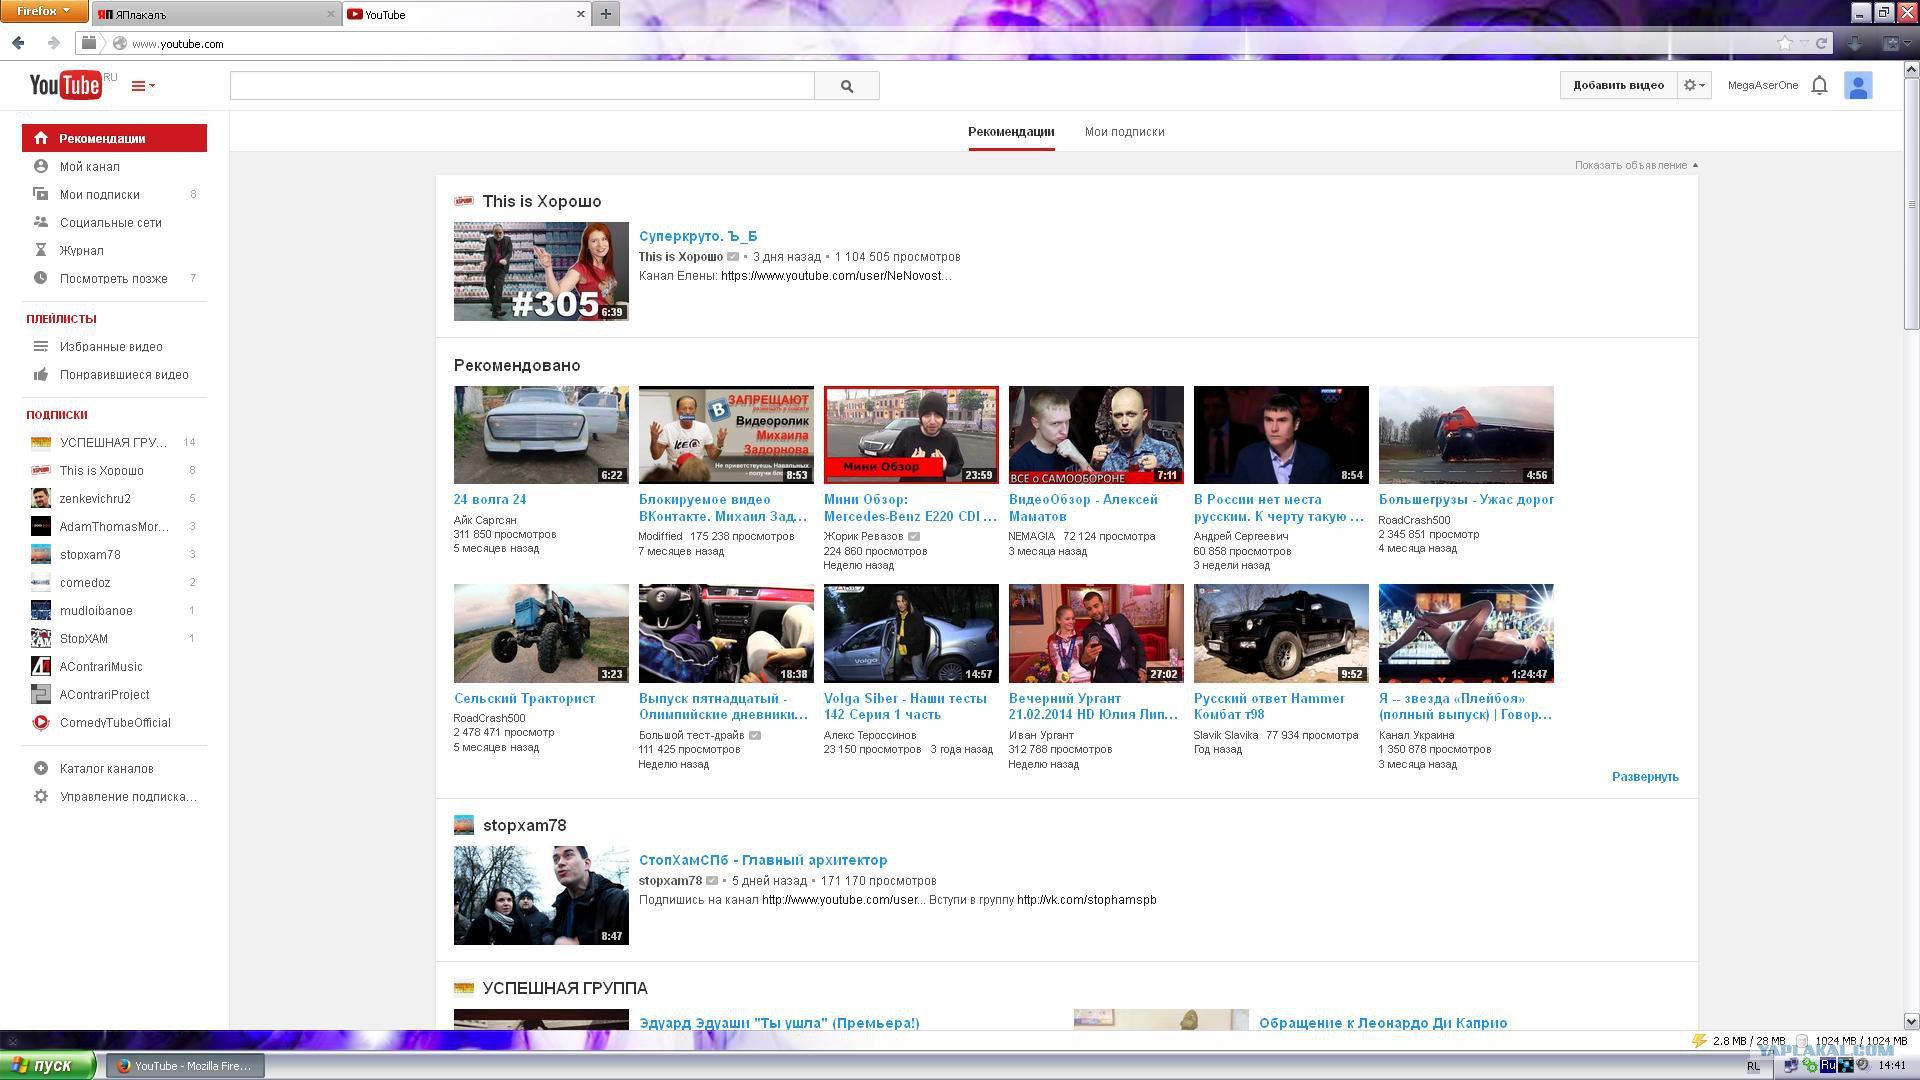The height and width of the screenshot is (1080, 1920).
Task: Expand the Показать объявление toggle
Action: [1636, 165]
